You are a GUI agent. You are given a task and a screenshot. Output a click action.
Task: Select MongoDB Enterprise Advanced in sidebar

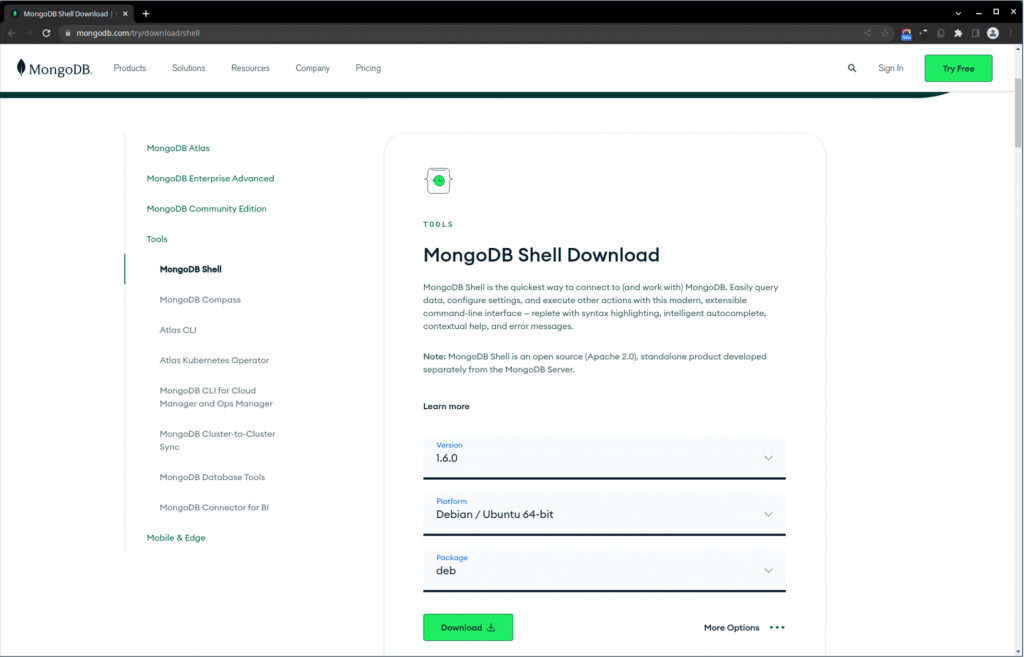pos(210,178)
